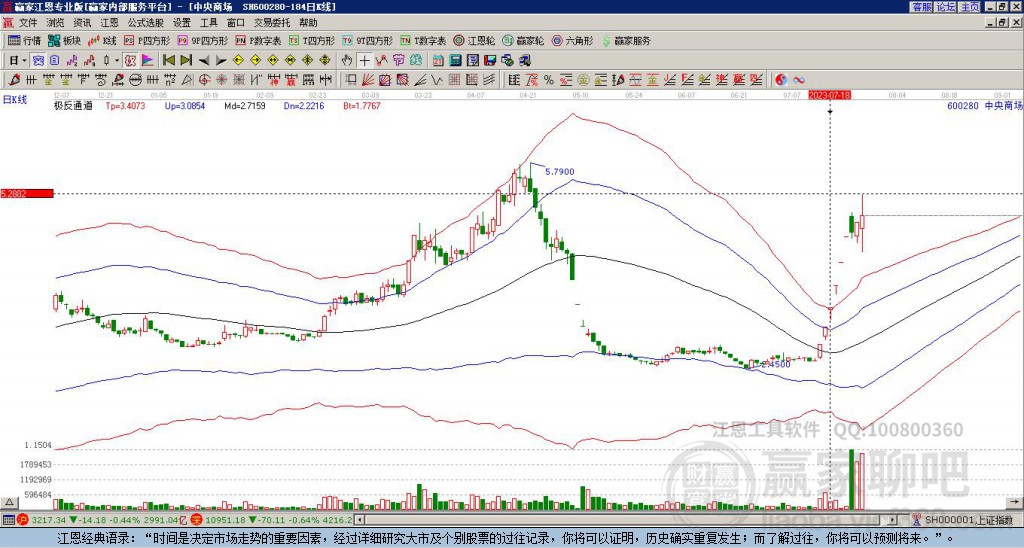Click the 客服 customer service button

[922, 7]
